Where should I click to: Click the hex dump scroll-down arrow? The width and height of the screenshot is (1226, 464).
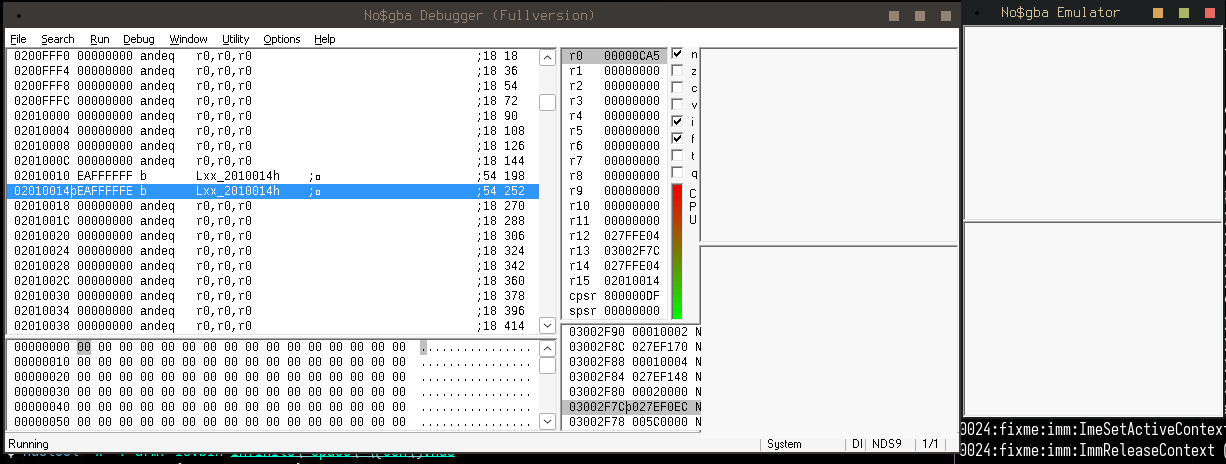click(x=547, y=422)
